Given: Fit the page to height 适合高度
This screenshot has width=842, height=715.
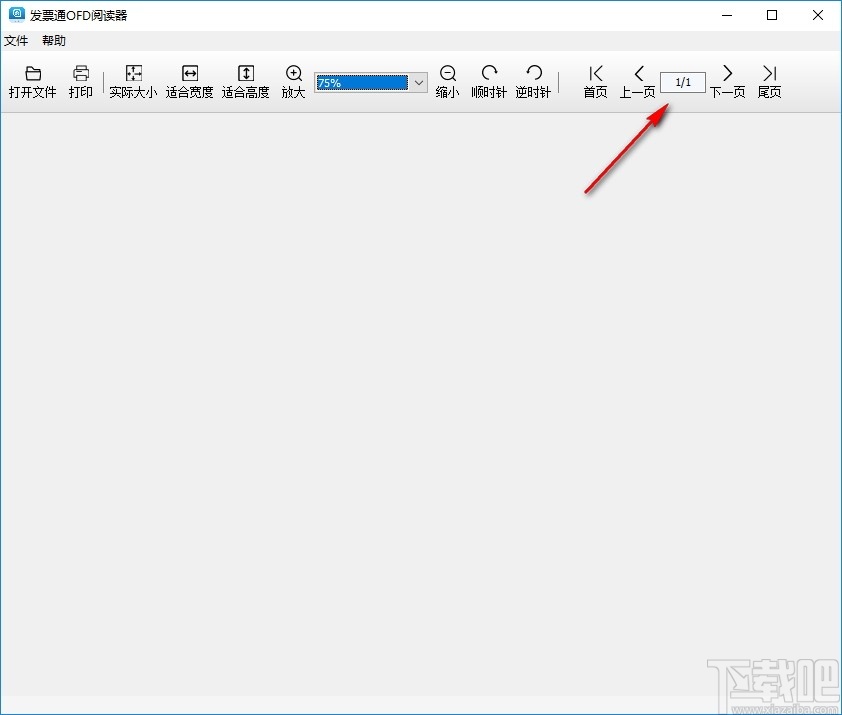Looking at the screenshot, I should pos(245,82).
